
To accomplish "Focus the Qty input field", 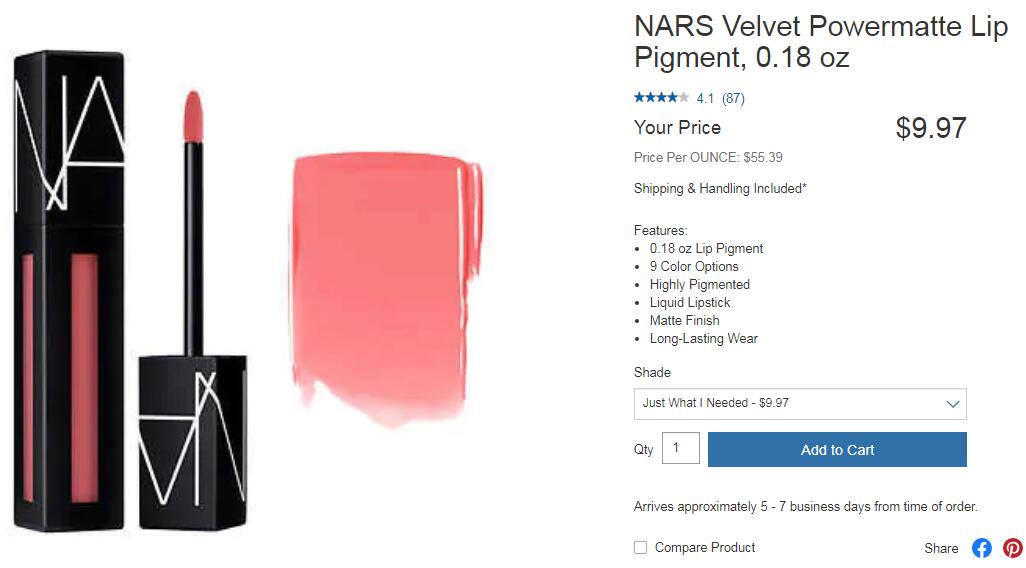I will 681,448.
